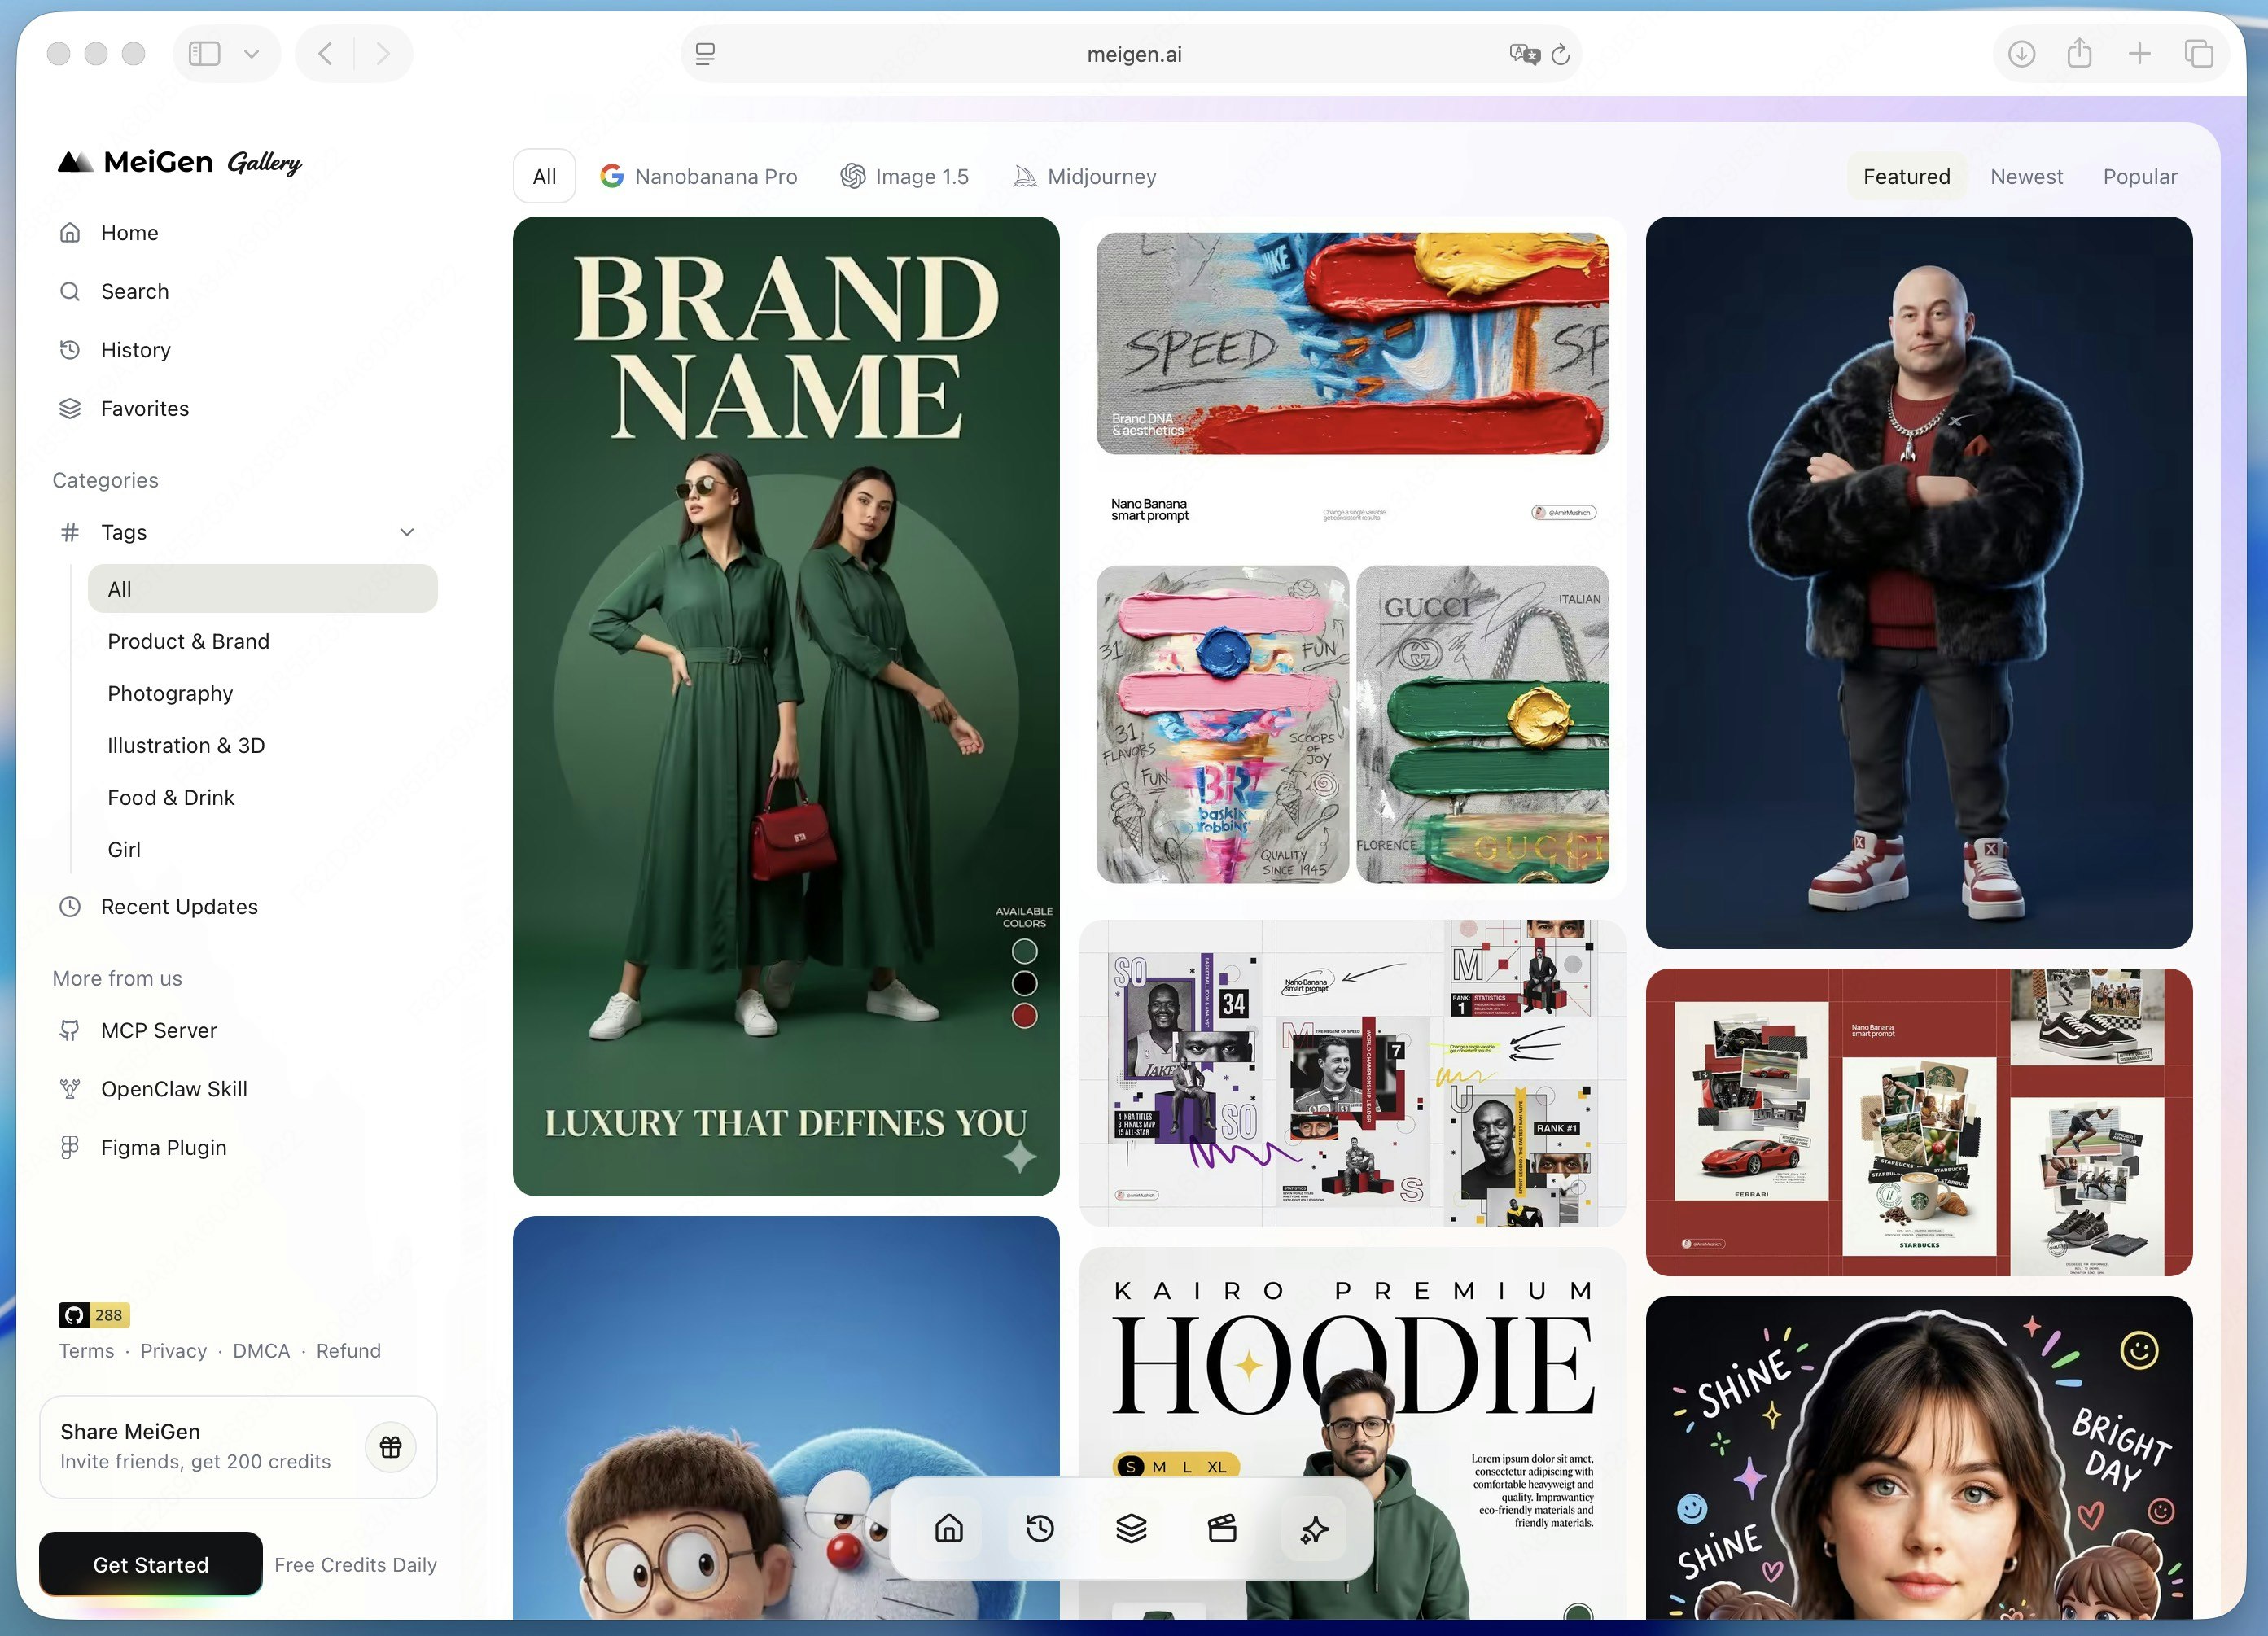Collapse the Tags category list

[x=407, y=532]
